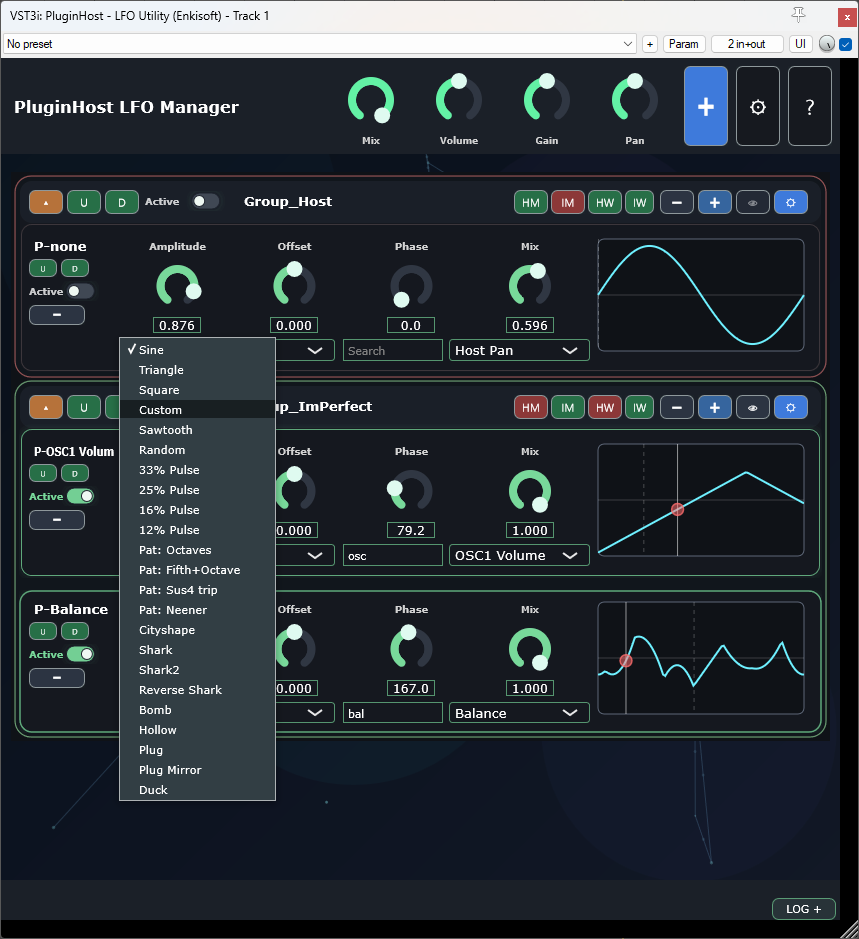Click Group_Host blue plus button
Viewport: 859px width, 939px height.
pyautogui.click(x=715, y=202)
